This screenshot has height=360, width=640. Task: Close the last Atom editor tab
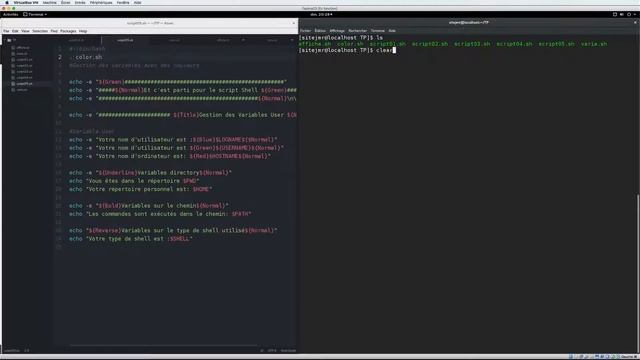(291, 40)
